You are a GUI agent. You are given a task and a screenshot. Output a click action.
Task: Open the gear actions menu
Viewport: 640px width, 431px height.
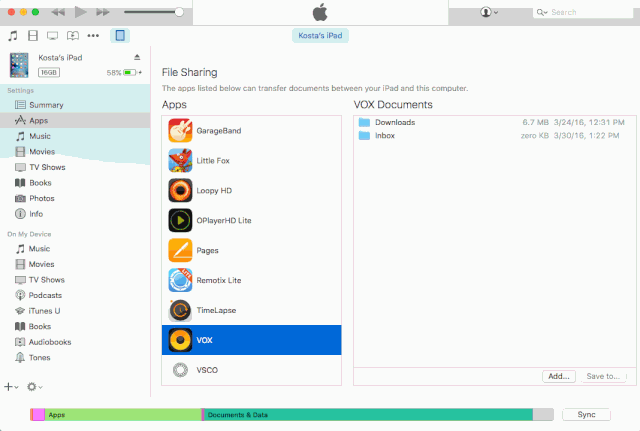click(35, 387)
